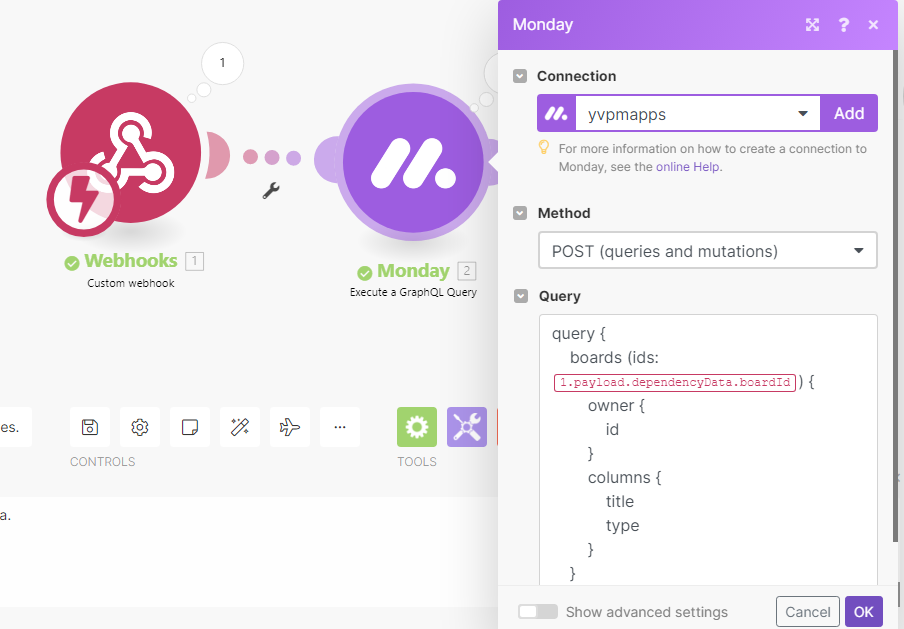Click the explain flow airplane icon
The width and height of the screenshot is (904, 629).
[290, 427]
